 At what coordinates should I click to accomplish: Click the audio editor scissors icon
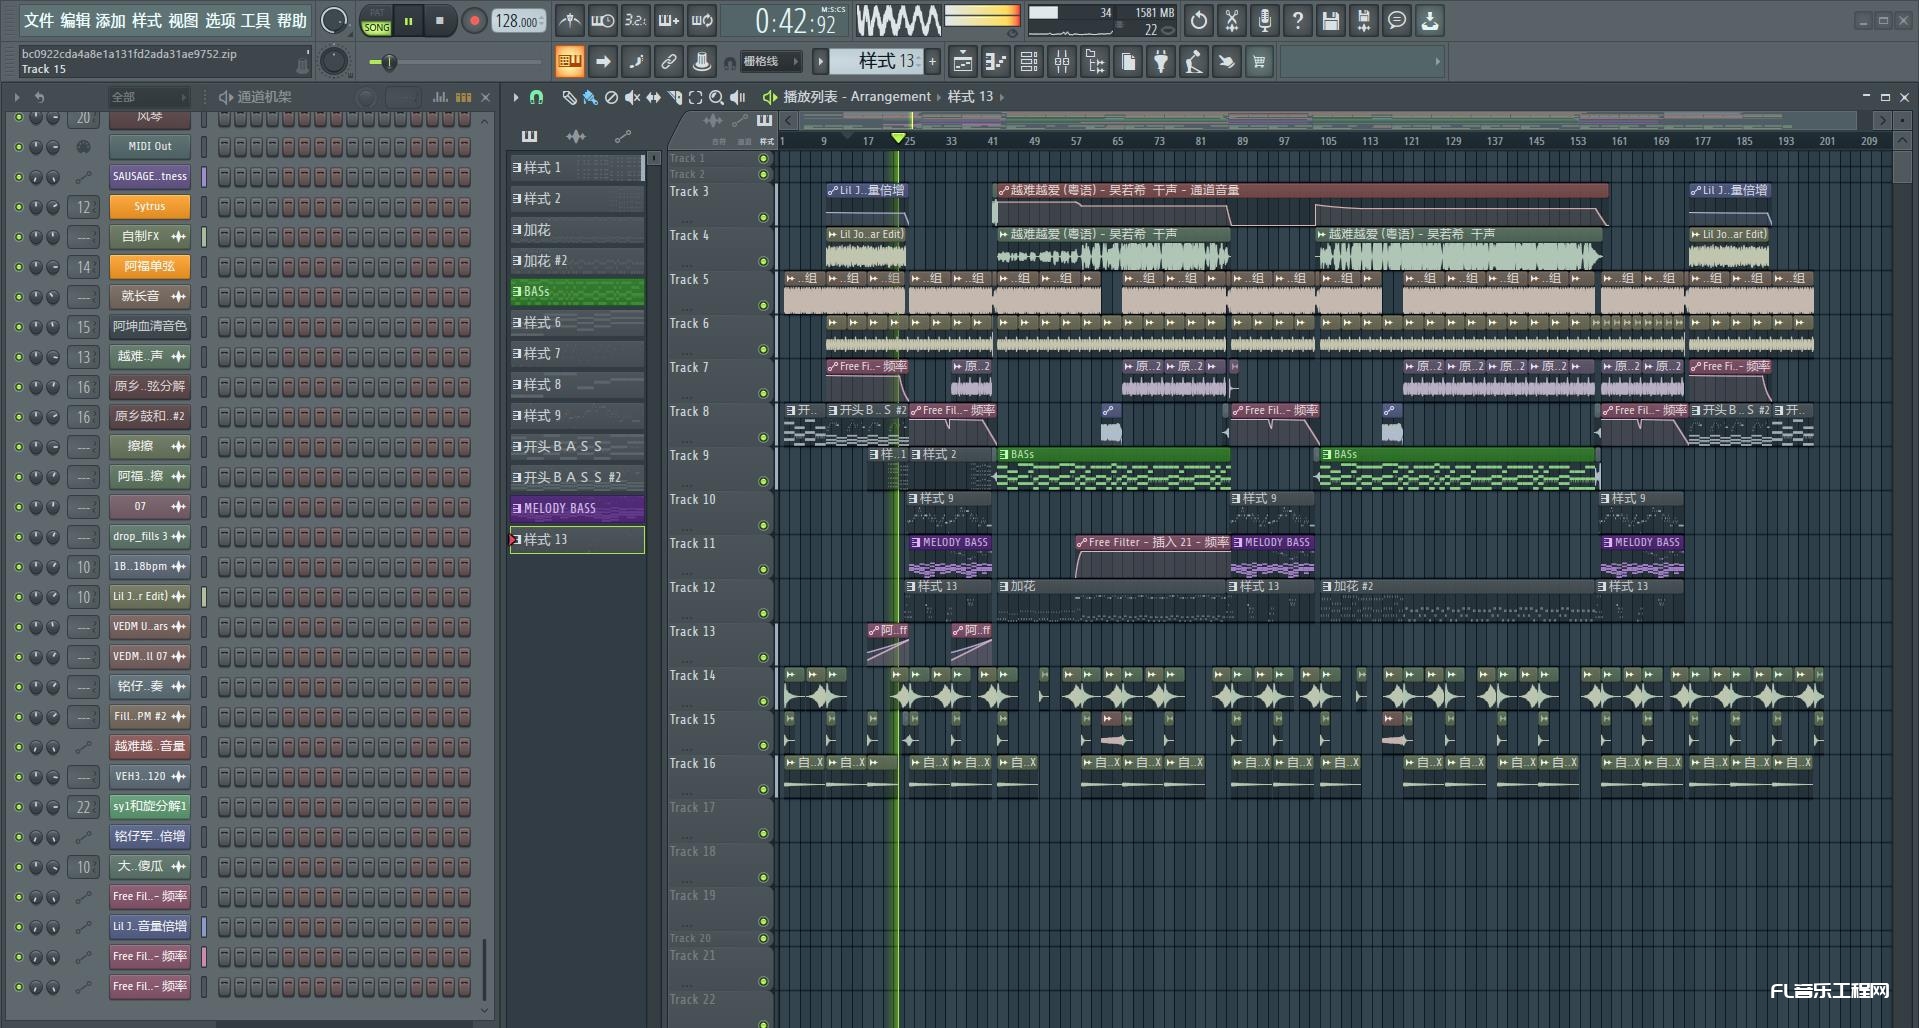tap(1231, 20)
